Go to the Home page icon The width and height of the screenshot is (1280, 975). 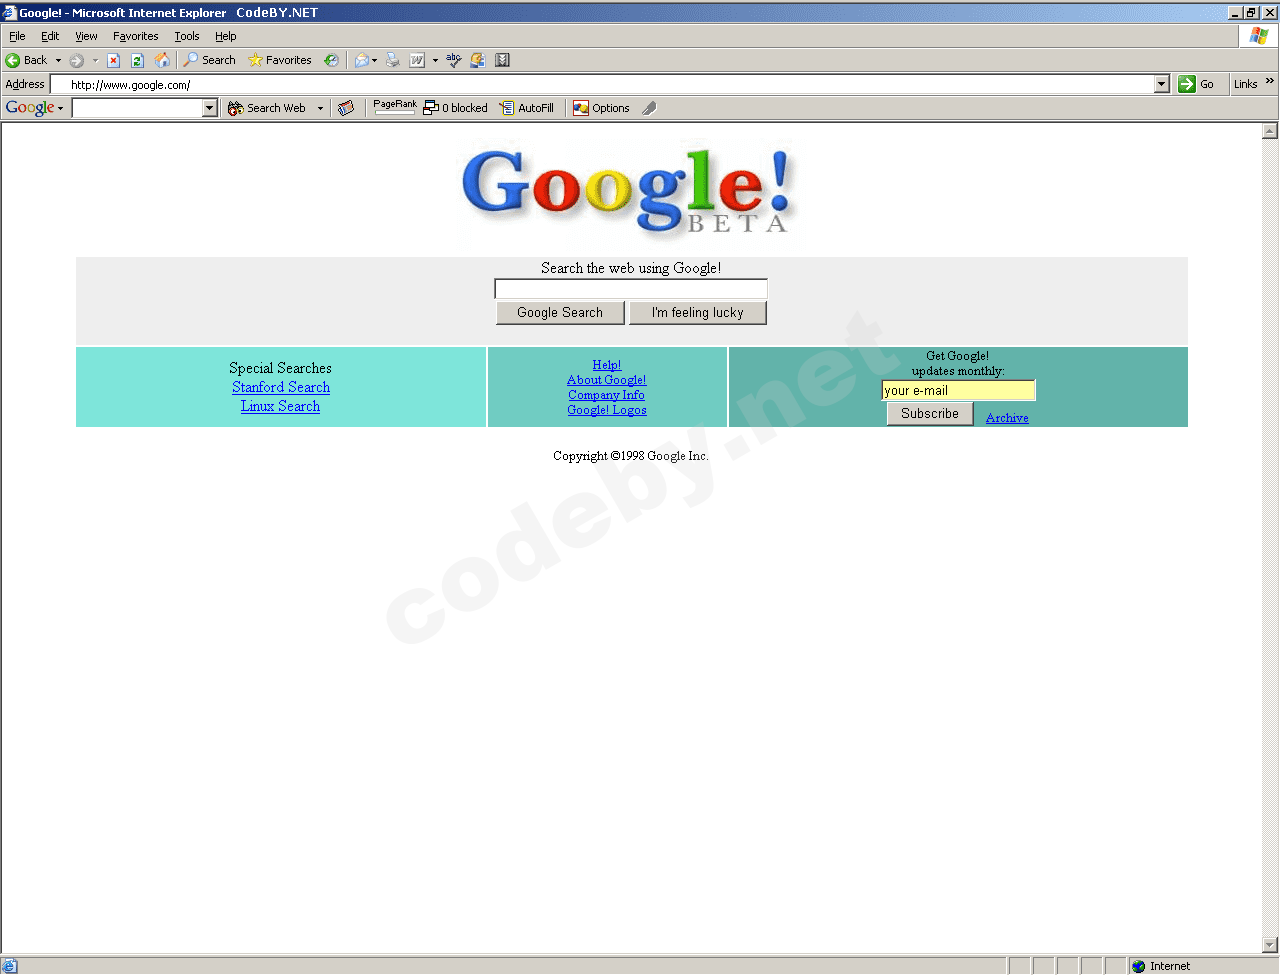[162, 60]
